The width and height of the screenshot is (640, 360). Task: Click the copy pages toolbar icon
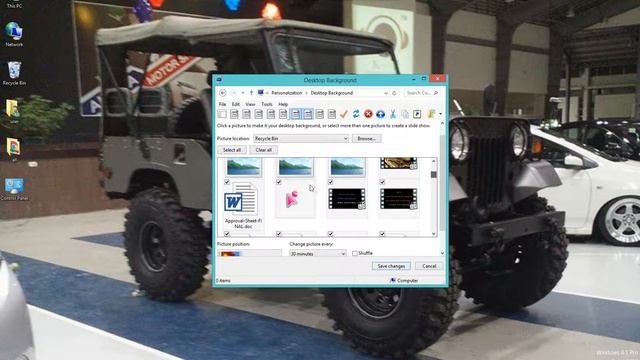(405, 114)
